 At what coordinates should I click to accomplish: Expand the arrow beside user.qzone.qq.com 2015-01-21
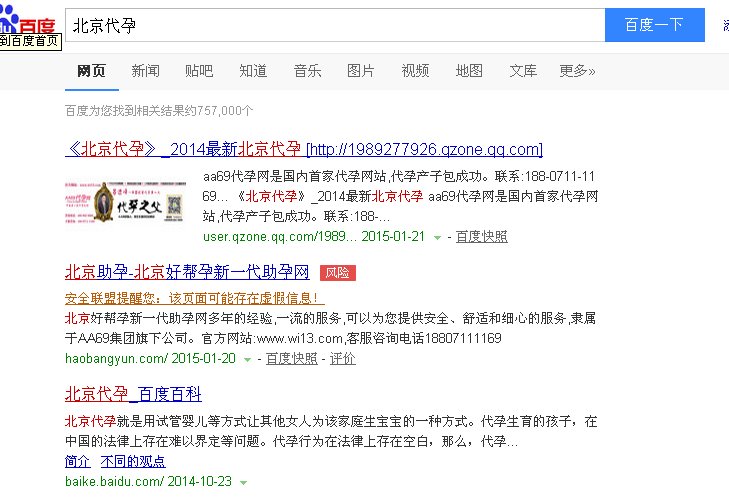point(437,238)
